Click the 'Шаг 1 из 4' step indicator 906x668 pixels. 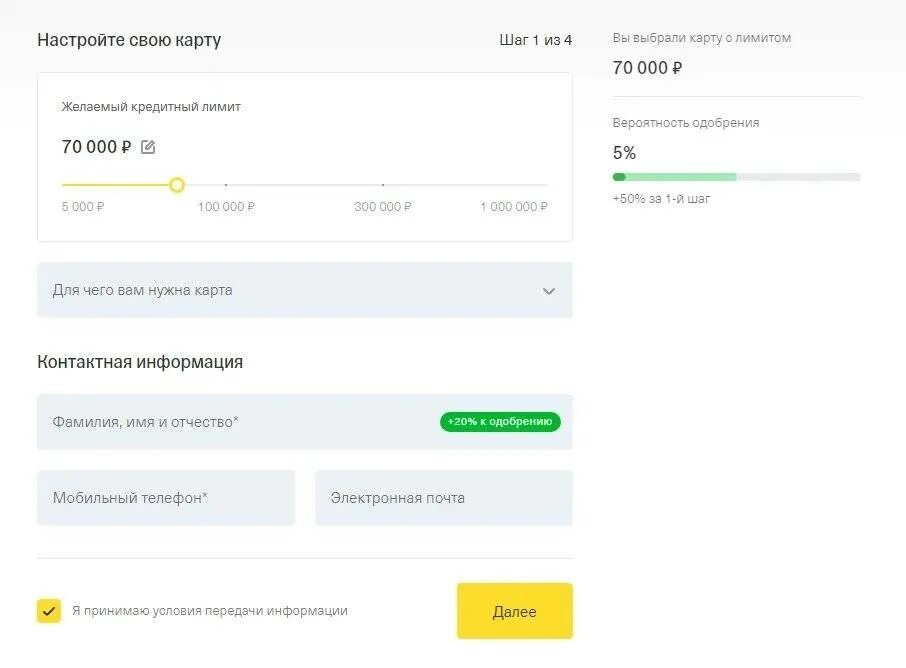(535, 40)
